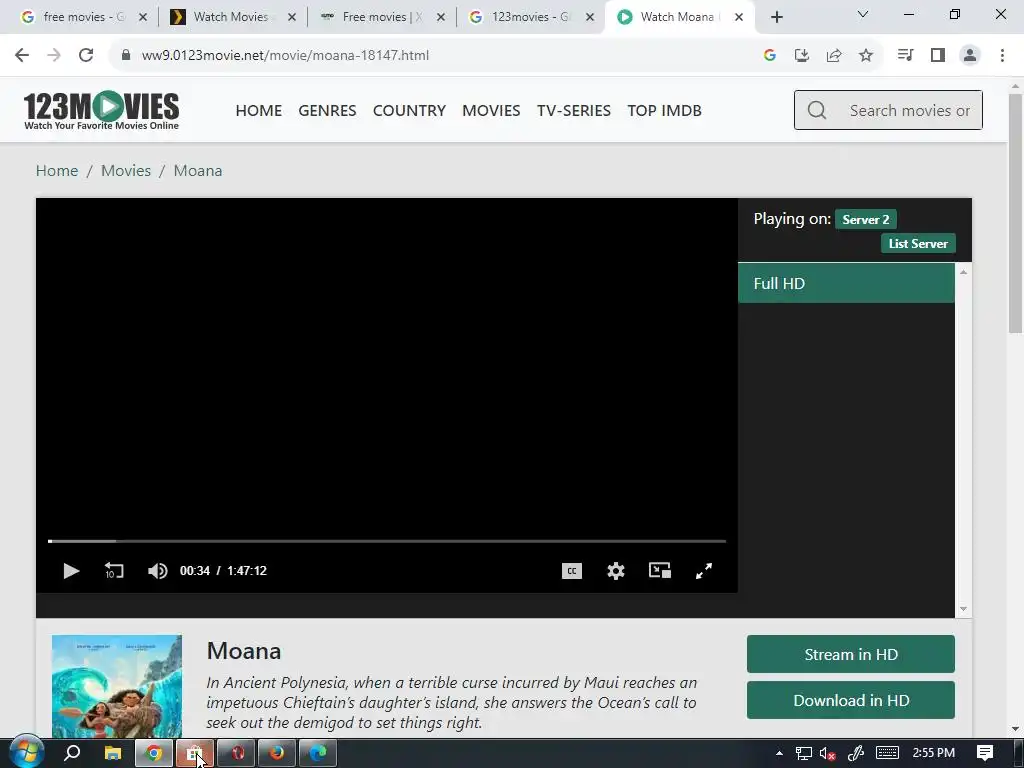
Task: Go to TV-SERIES section
Action: 574,110
